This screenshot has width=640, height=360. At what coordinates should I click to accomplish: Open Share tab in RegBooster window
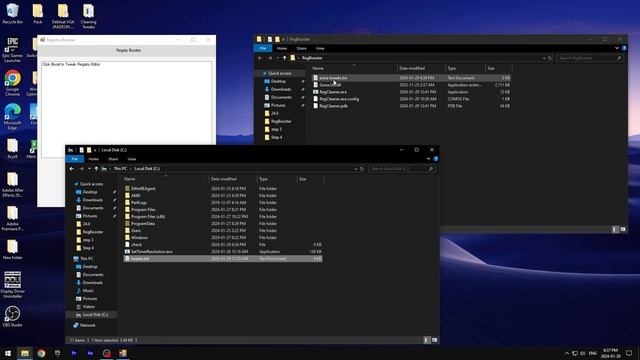[x=301, y=48]
